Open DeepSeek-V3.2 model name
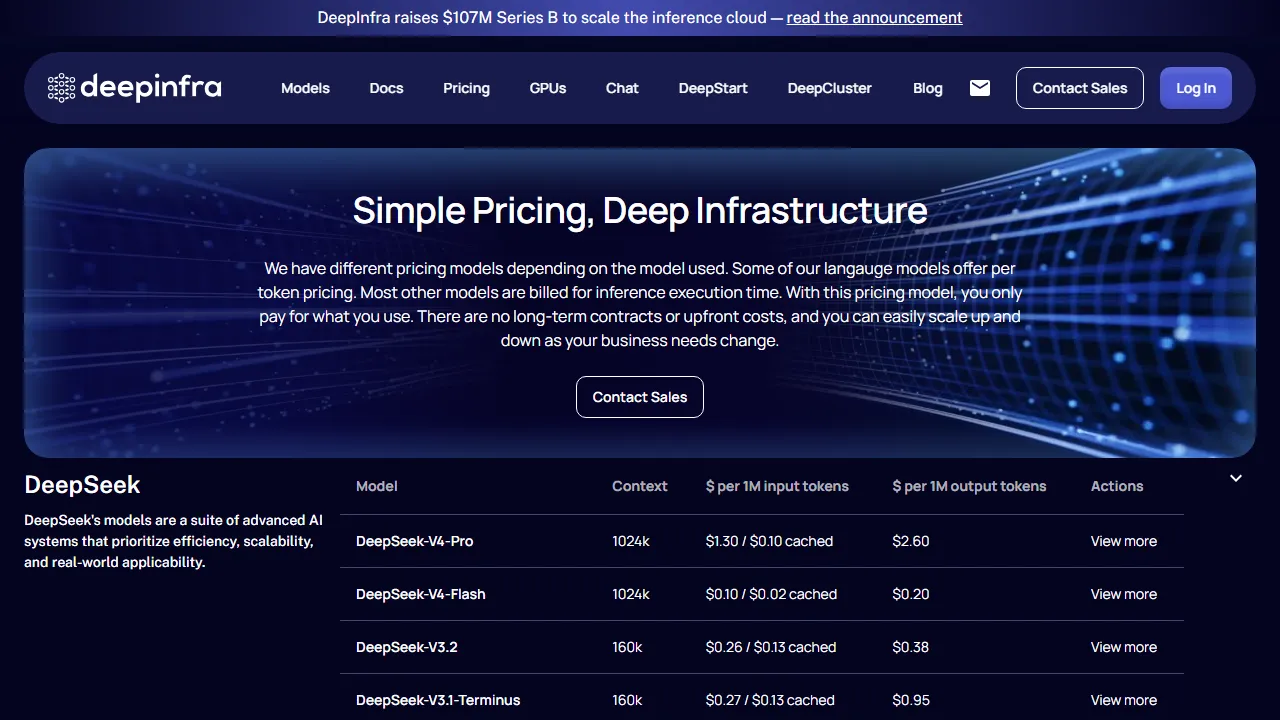The width and height of the screenshot is (1280, 720). pyautogui.click(x=407, y=647)
